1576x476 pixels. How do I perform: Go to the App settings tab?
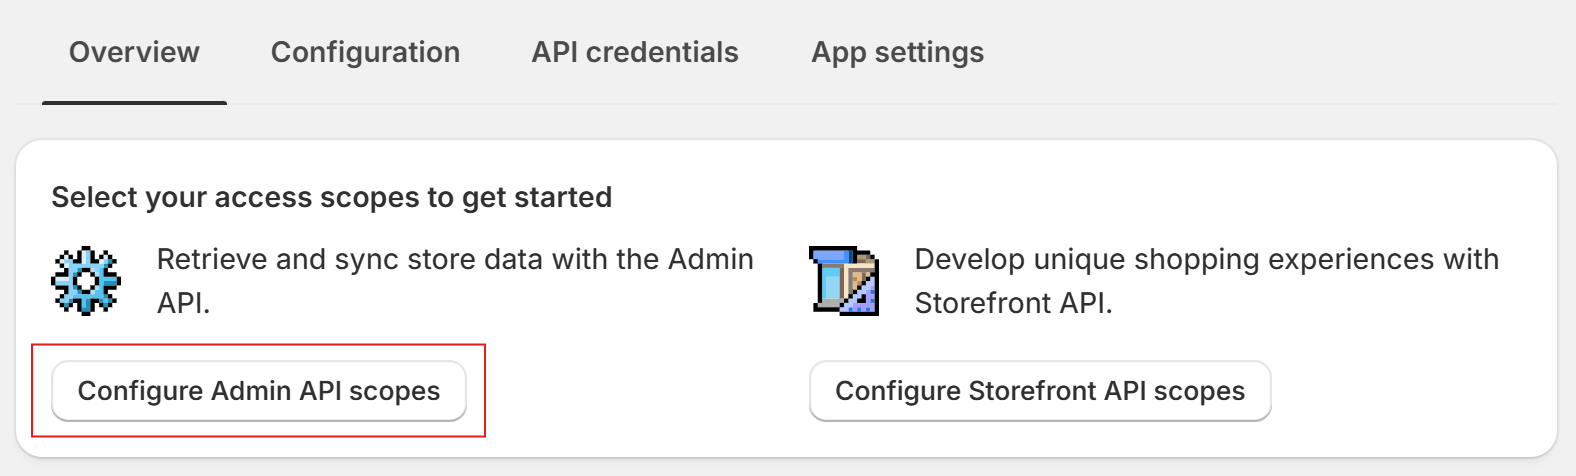[898, 52]
